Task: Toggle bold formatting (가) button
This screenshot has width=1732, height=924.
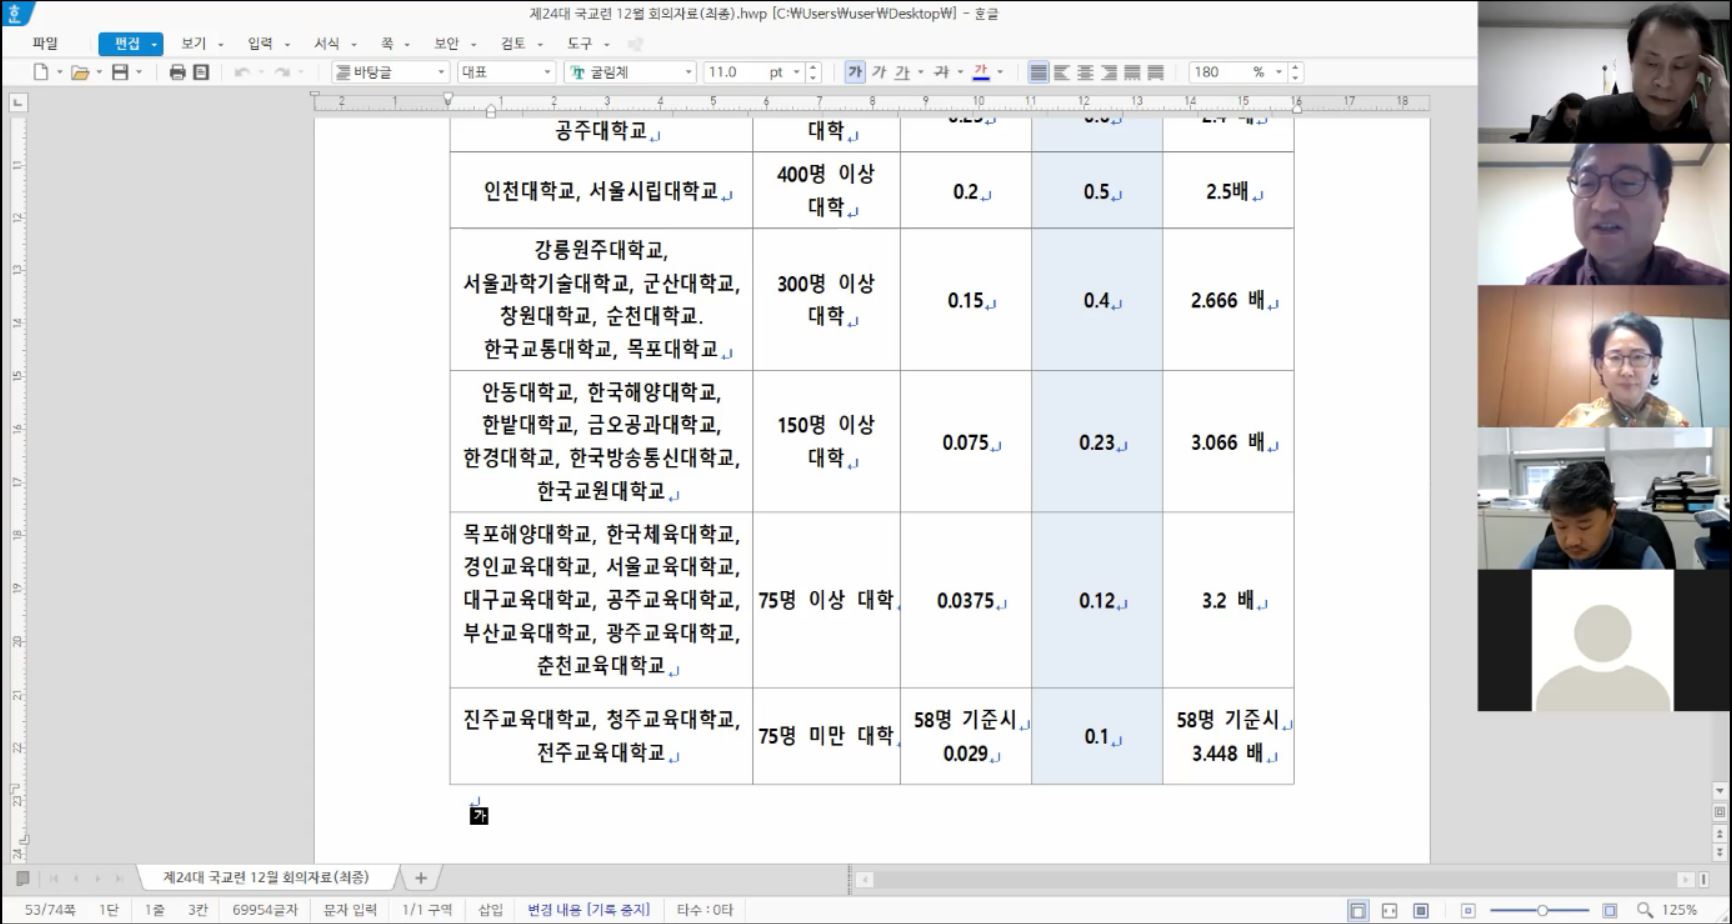Action: [x=854, y=72]
